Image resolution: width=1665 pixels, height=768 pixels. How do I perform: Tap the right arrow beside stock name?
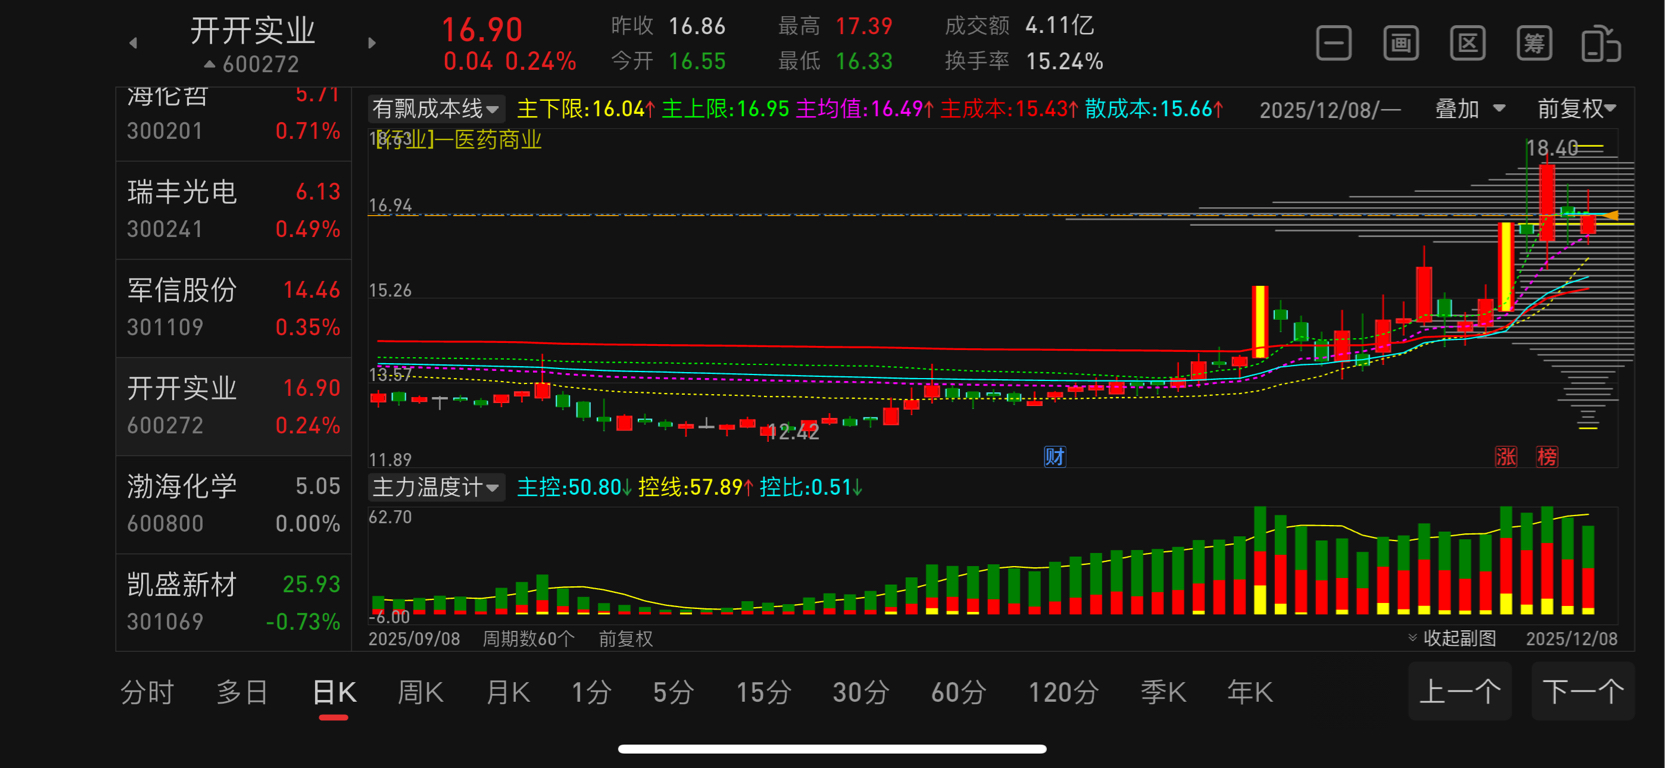coord(372,43)
